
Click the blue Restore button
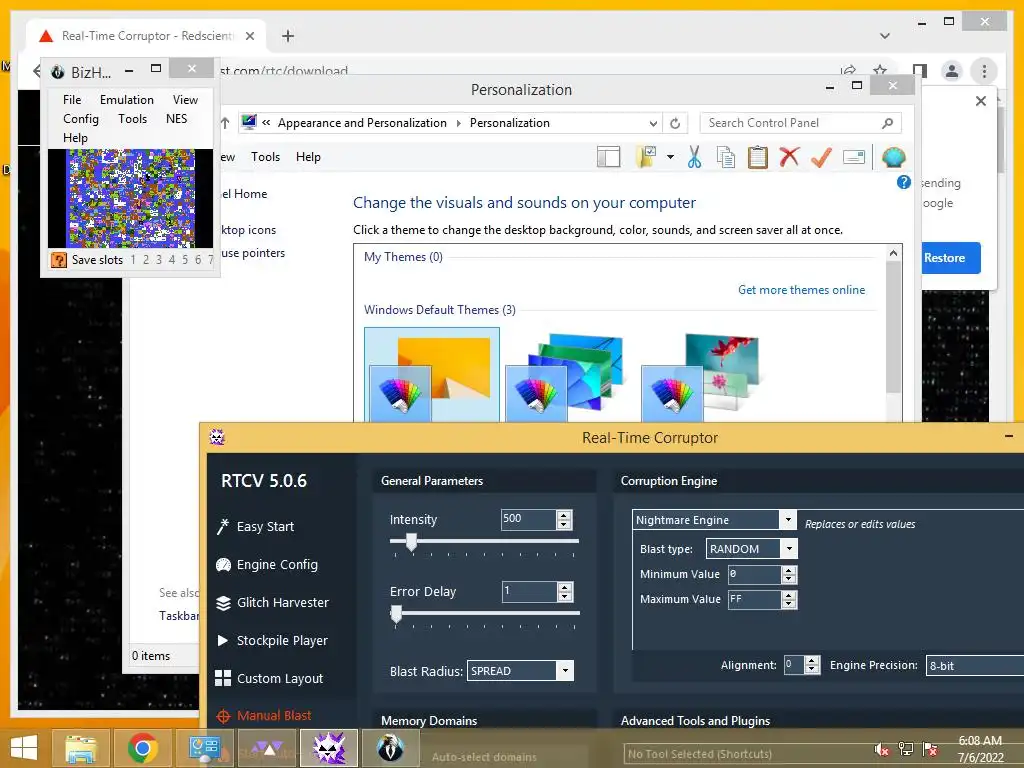[951, 258]
